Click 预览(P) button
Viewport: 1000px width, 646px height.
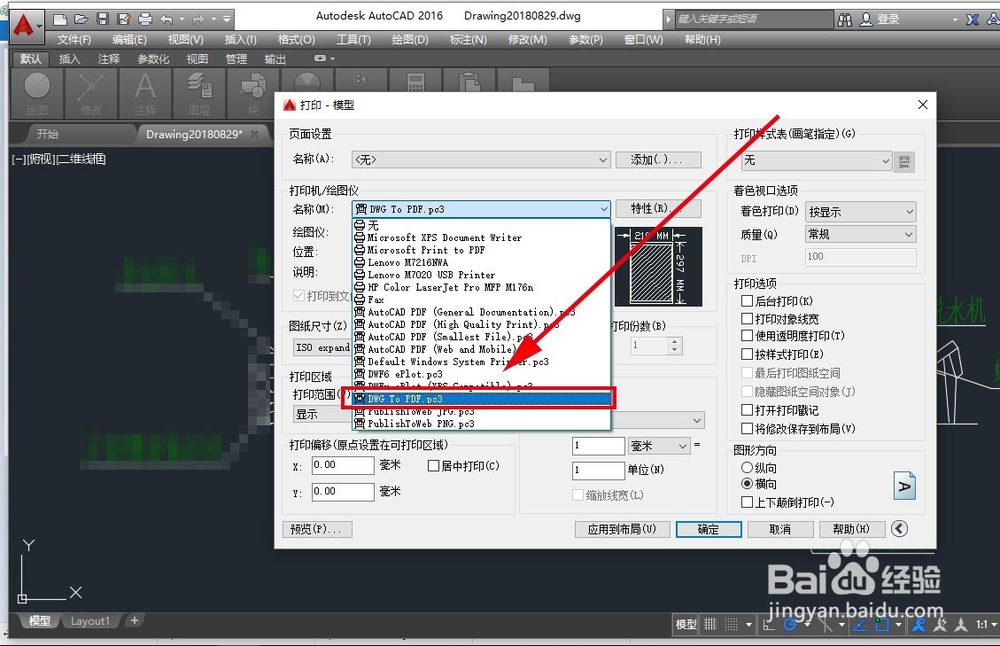317,529
